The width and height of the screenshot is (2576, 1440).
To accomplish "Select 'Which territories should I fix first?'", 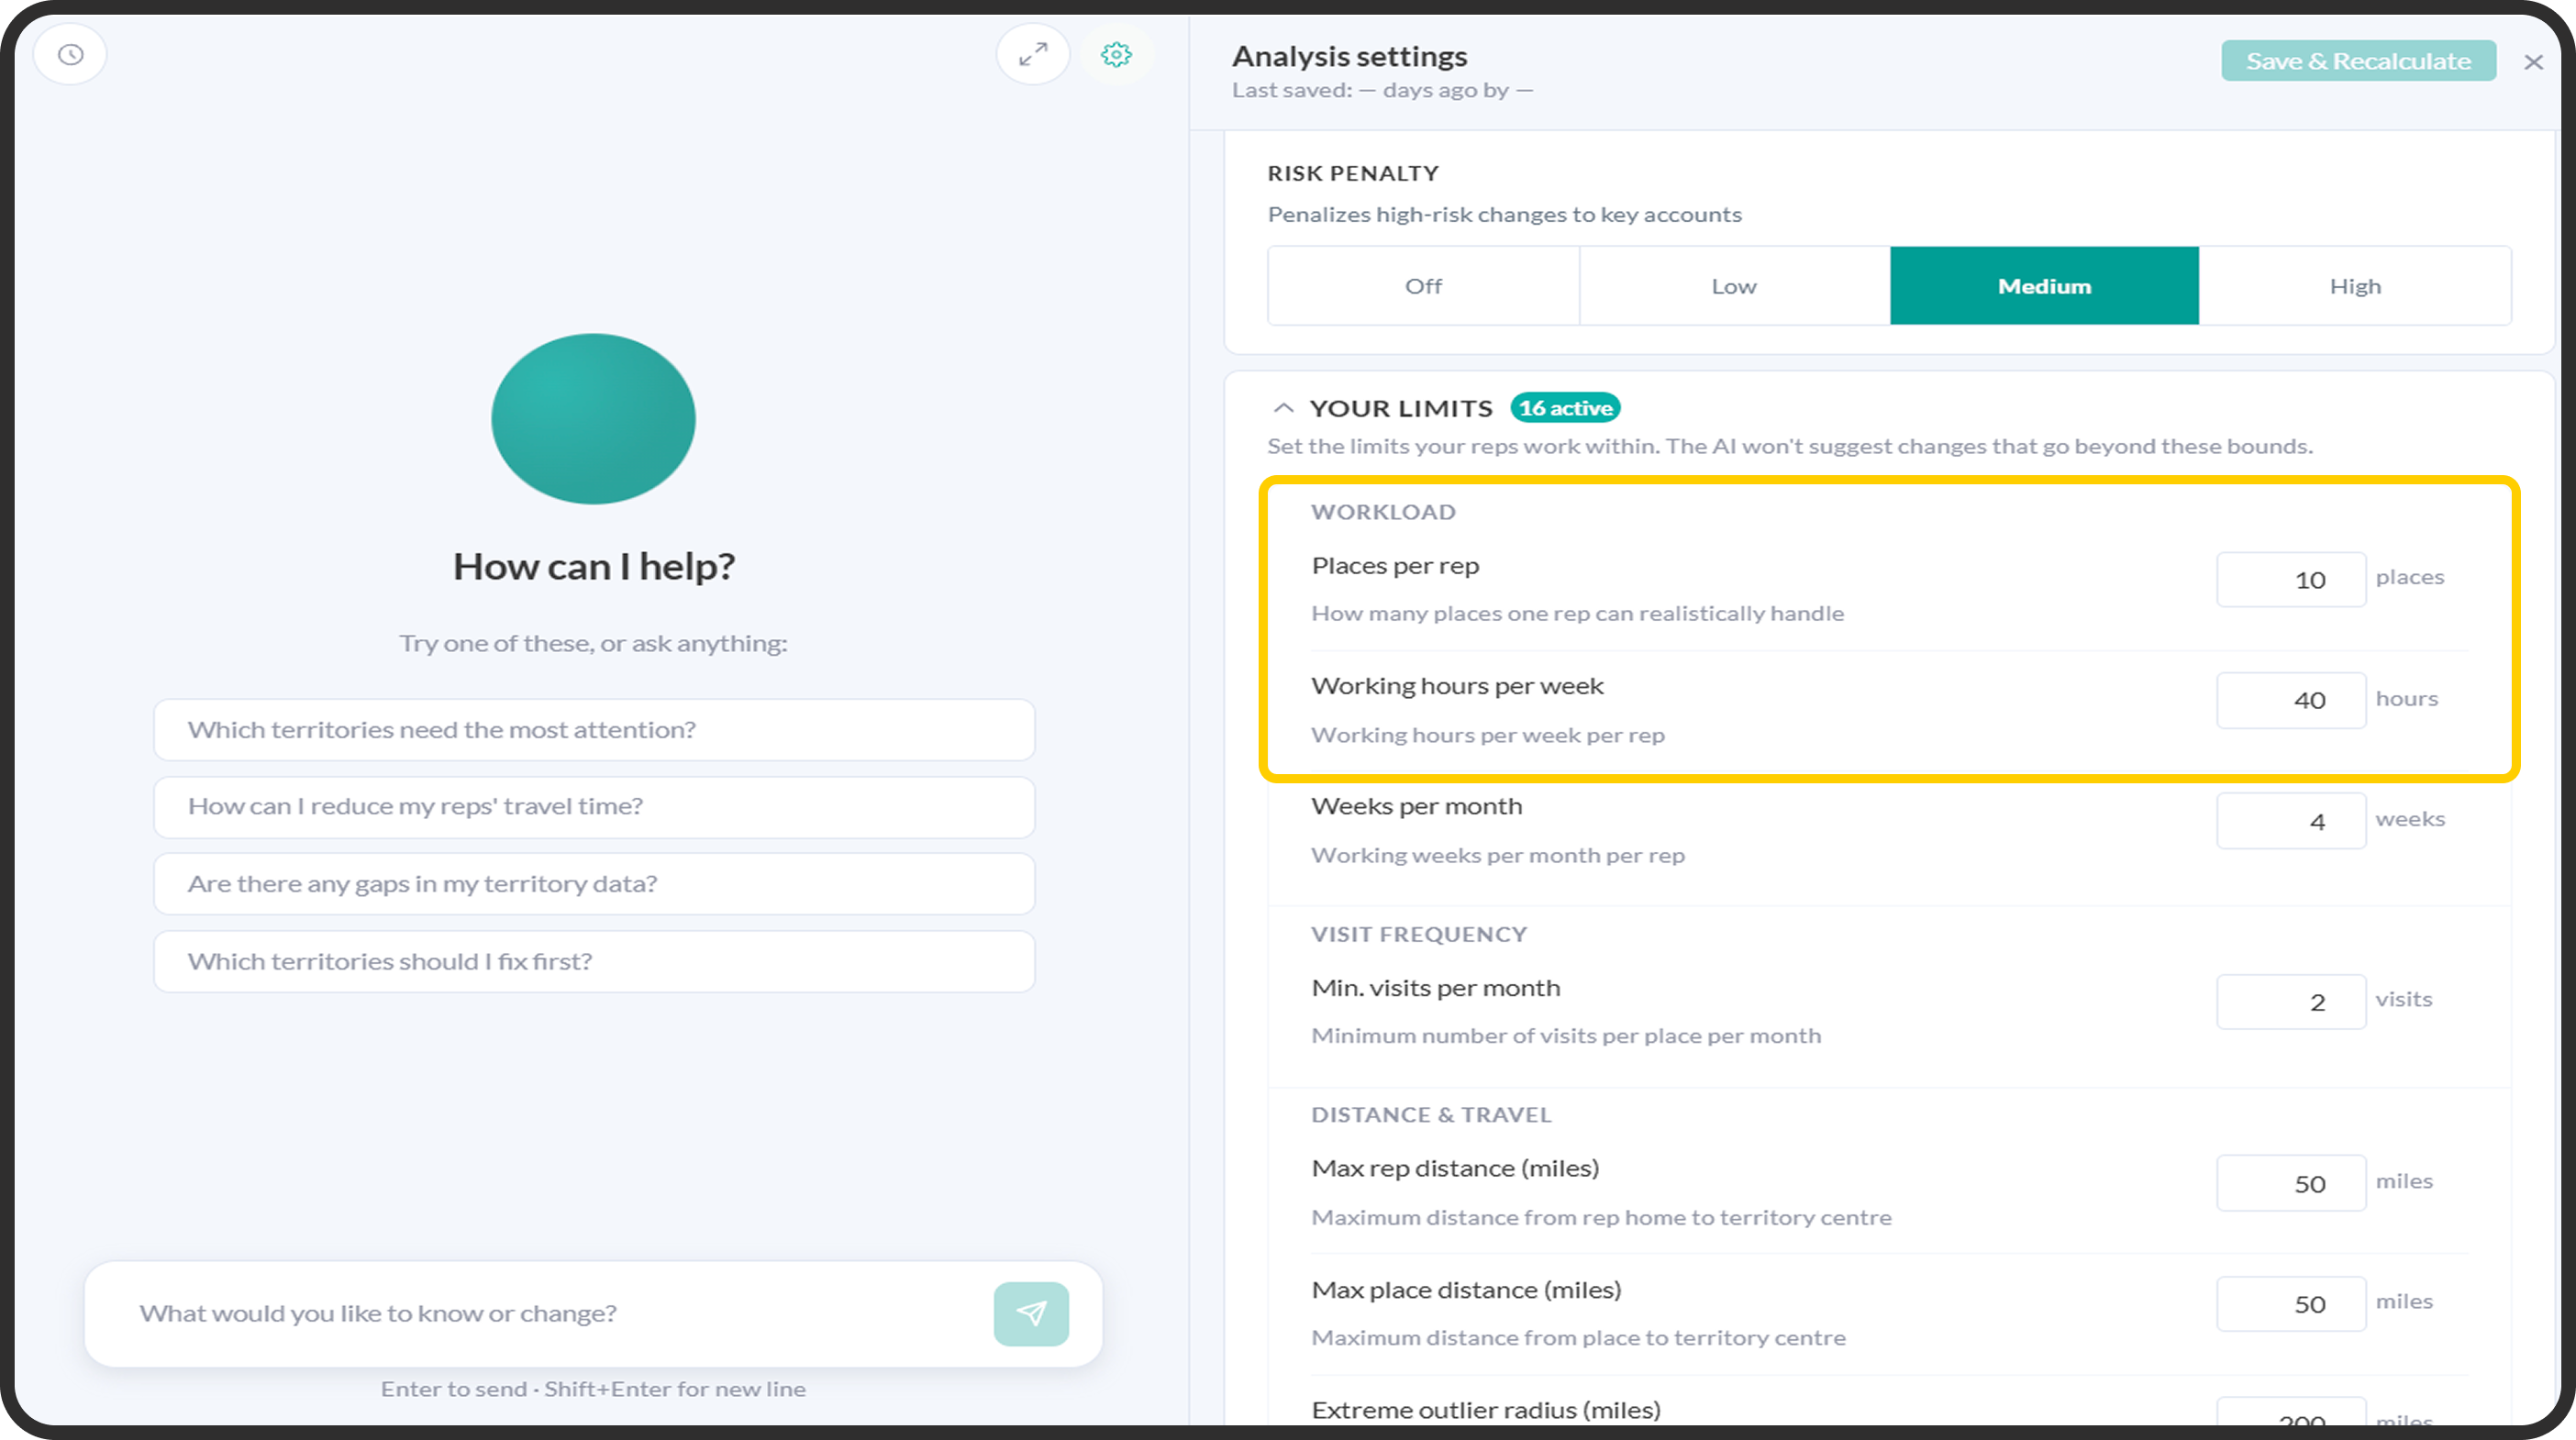I will 594,961.
